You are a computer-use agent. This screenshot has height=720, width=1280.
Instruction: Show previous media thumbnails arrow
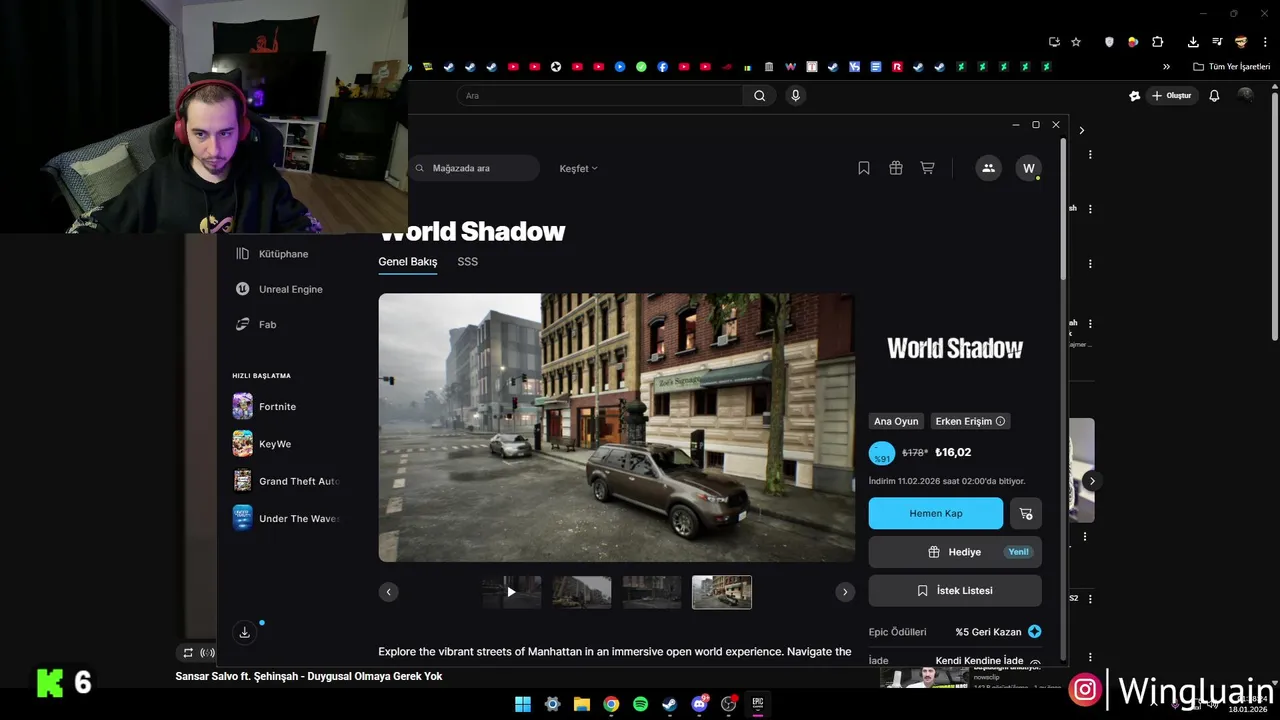pos(388,592)
